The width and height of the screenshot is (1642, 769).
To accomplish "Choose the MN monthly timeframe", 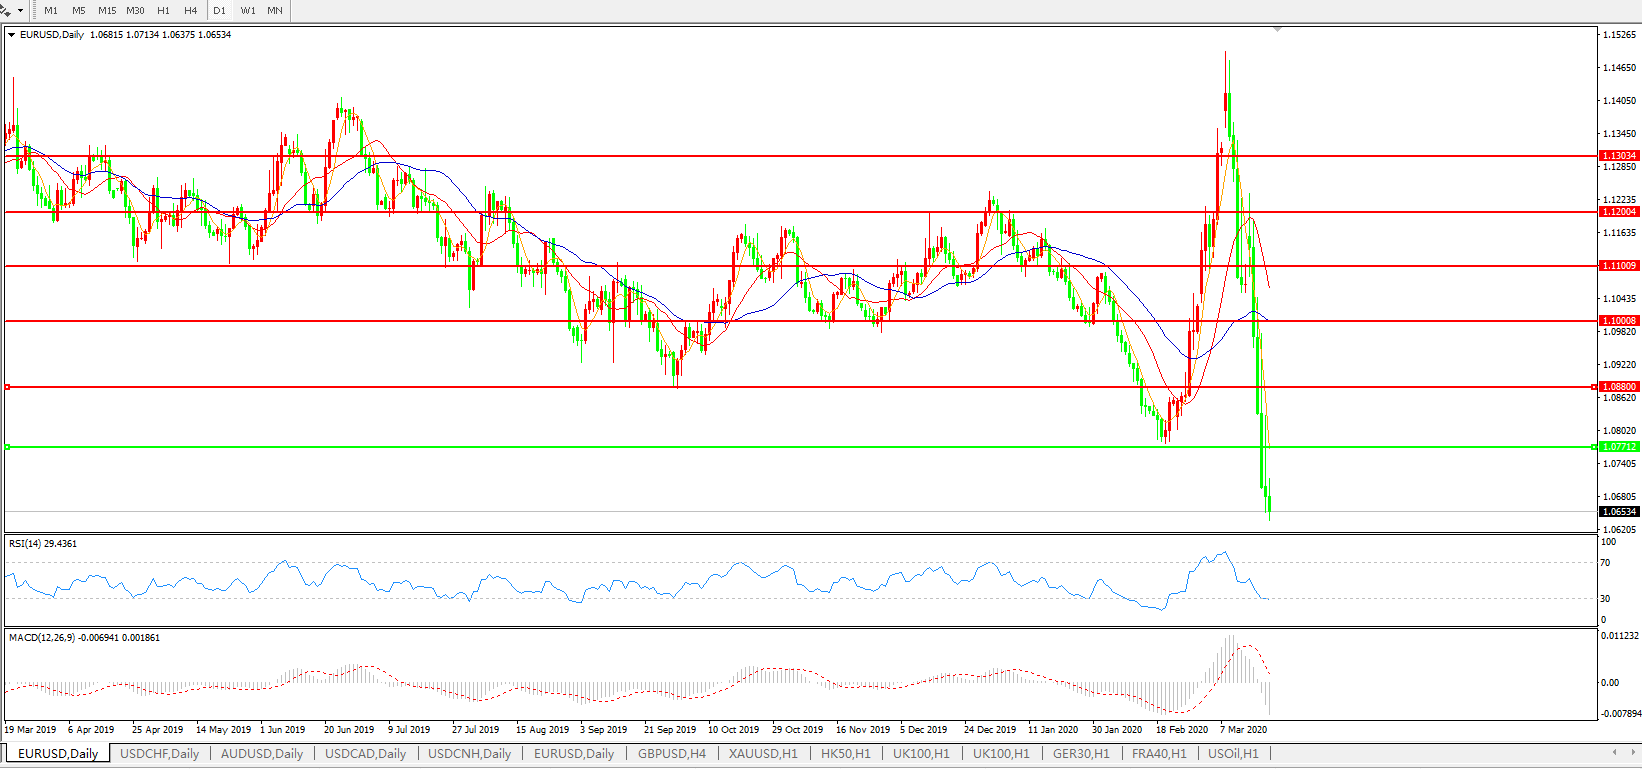I will (275, 11).
